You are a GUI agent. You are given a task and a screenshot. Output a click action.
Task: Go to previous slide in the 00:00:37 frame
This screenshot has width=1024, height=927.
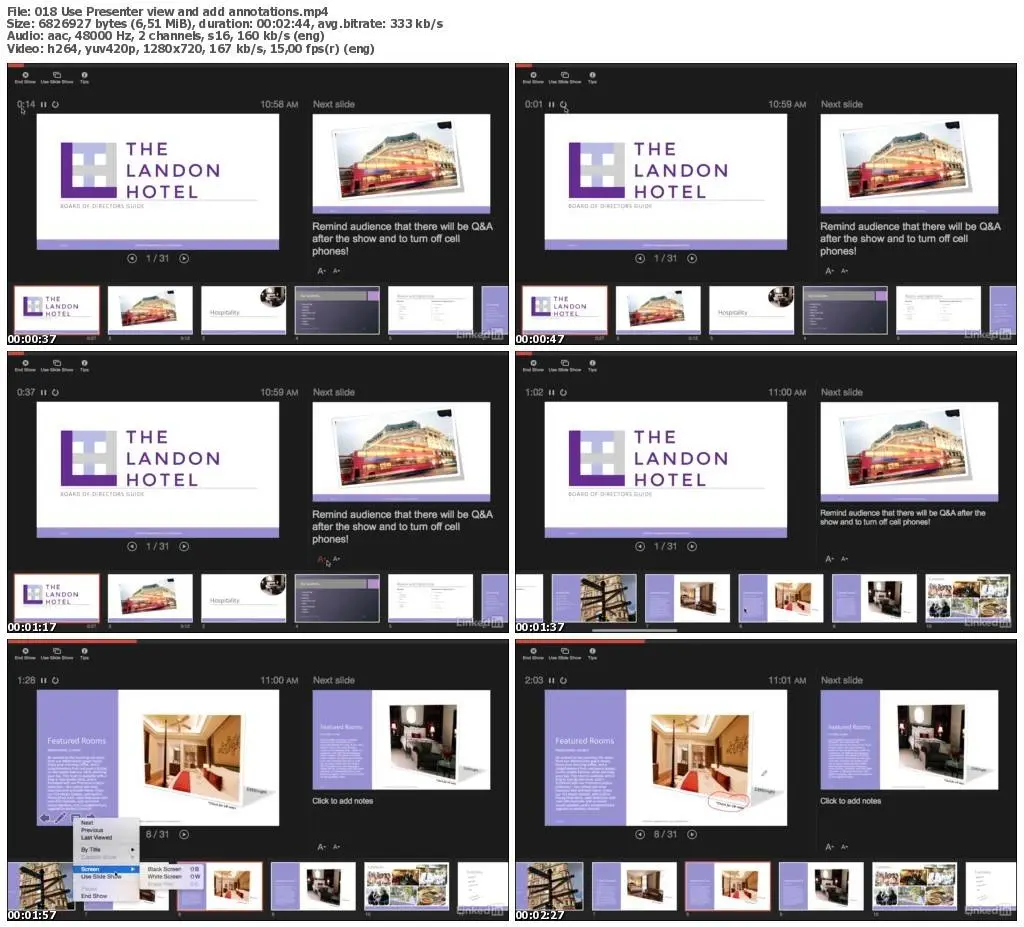coord(132,259)
